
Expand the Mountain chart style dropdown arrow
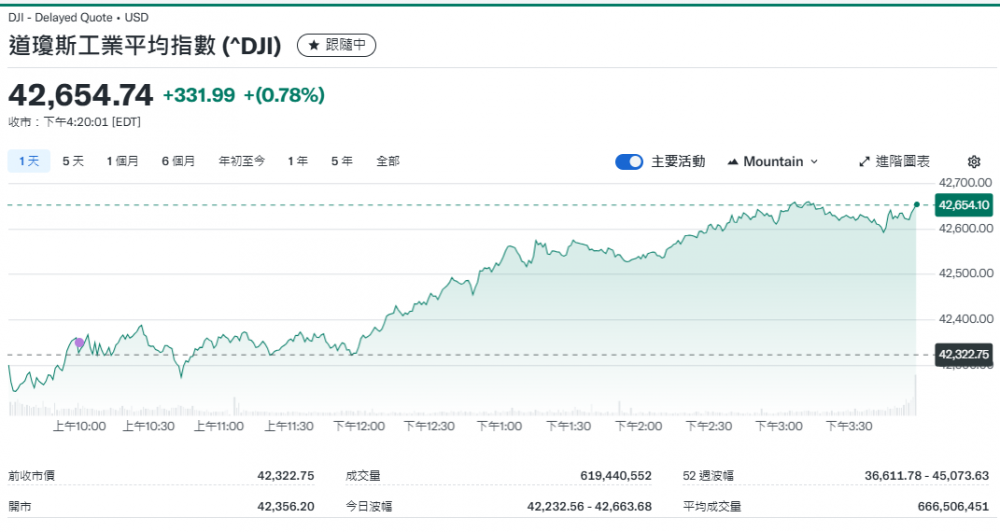tap(814, 162)
